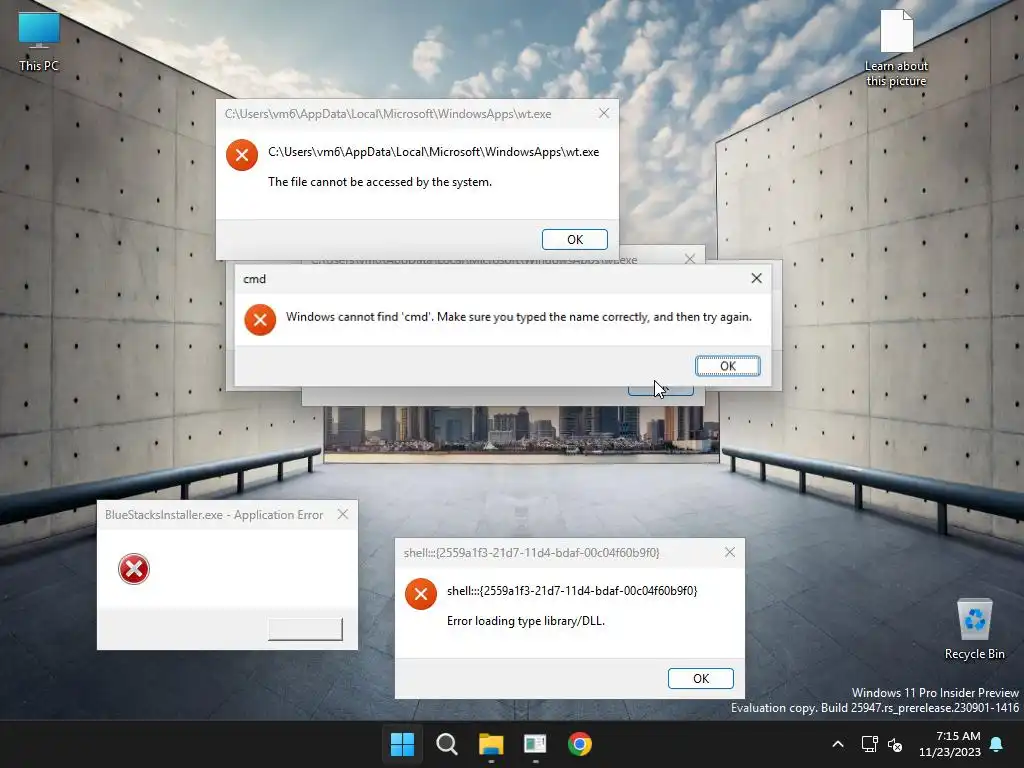Close the cmd error dialog
1024x768 pixels.
click(x=756, y=278)
